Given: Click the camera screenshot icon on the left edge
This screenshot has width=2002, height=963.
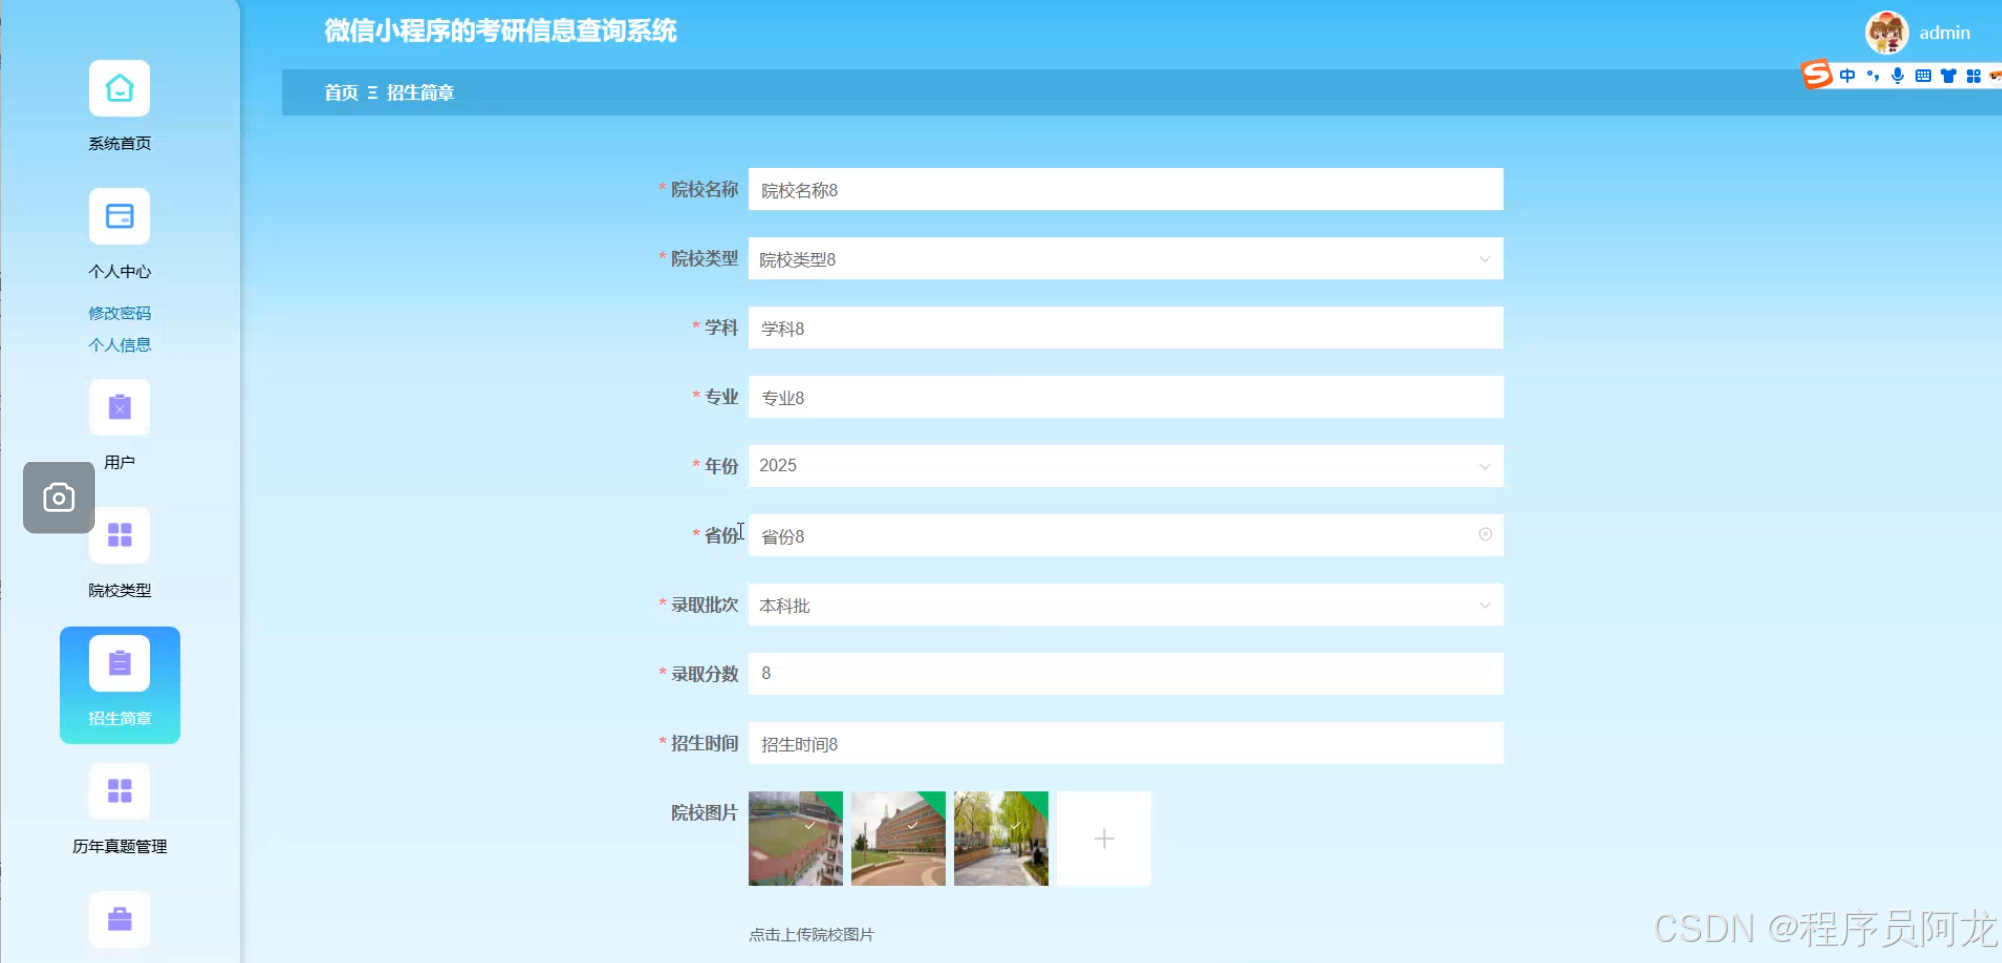Looking at the screenshot, I should tap(58, 497).
